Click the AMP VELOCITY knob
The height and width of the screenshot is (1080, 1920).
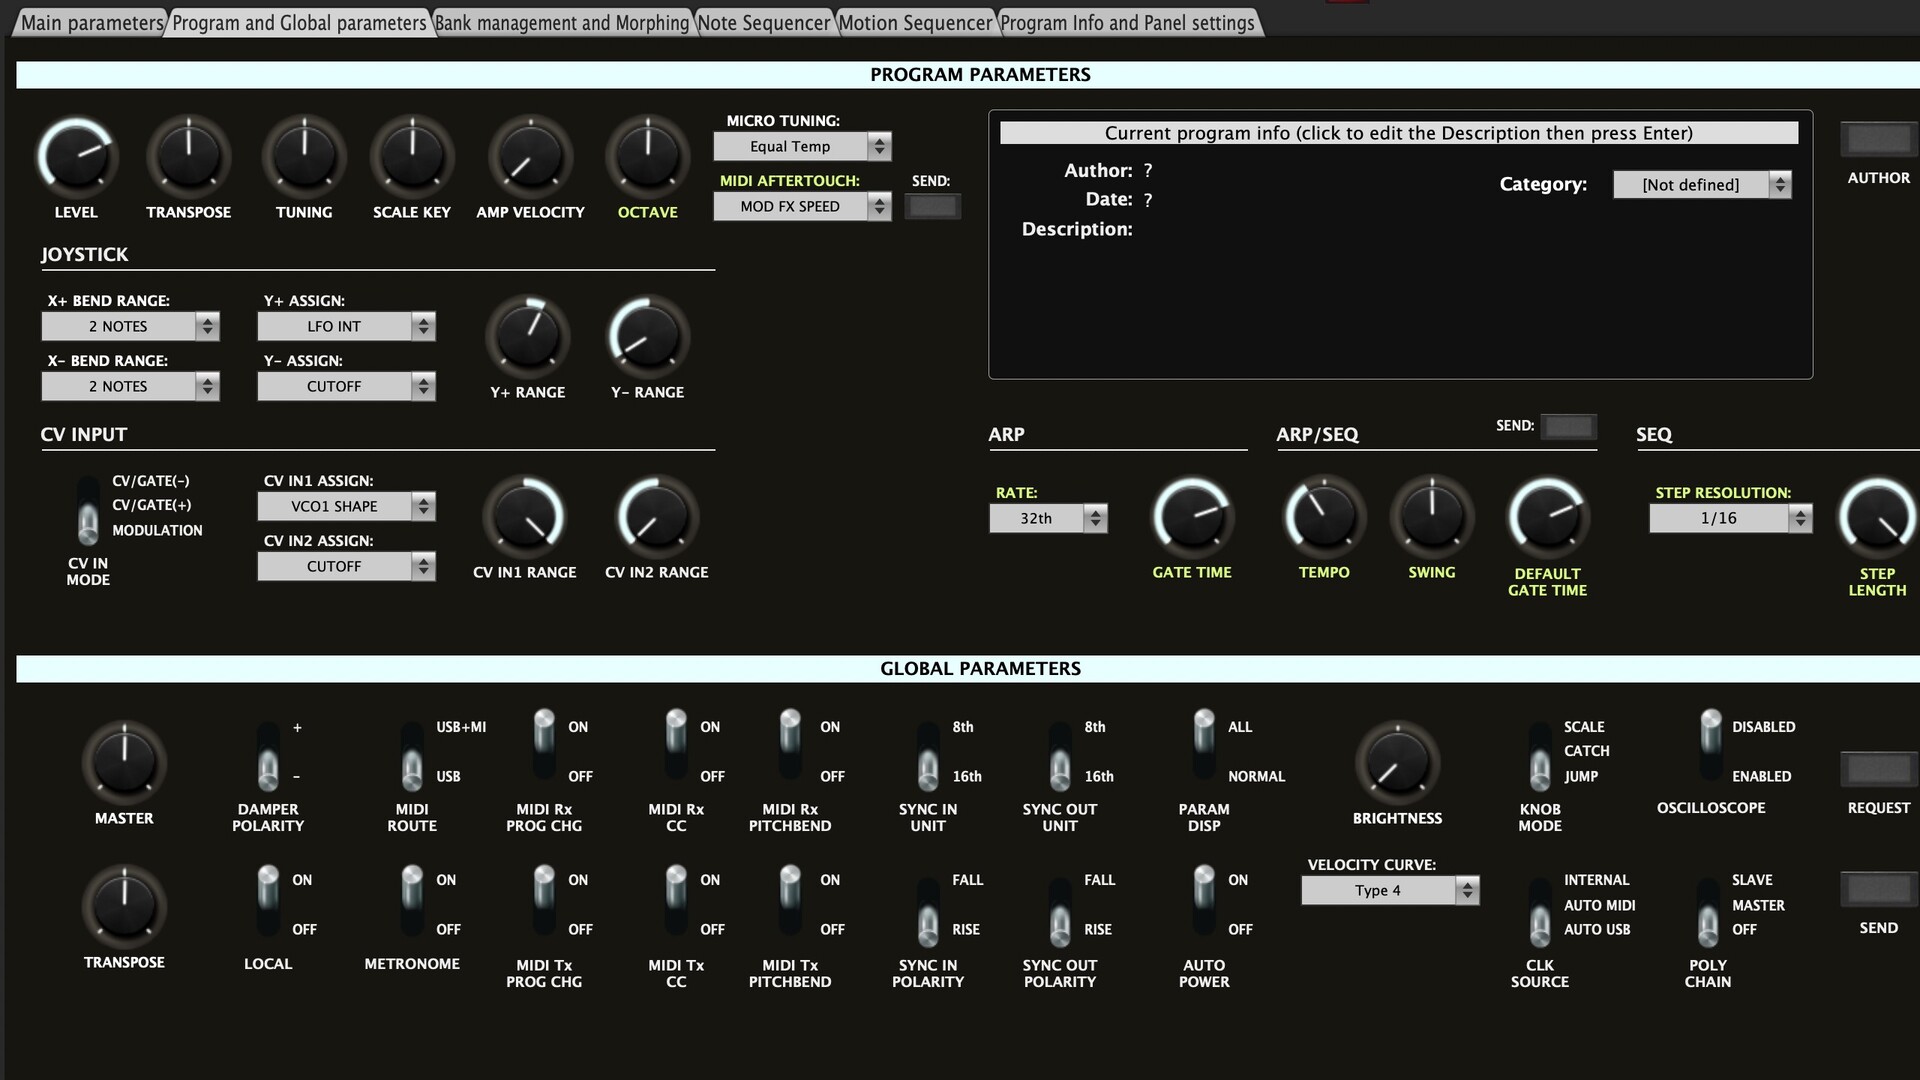530,157
